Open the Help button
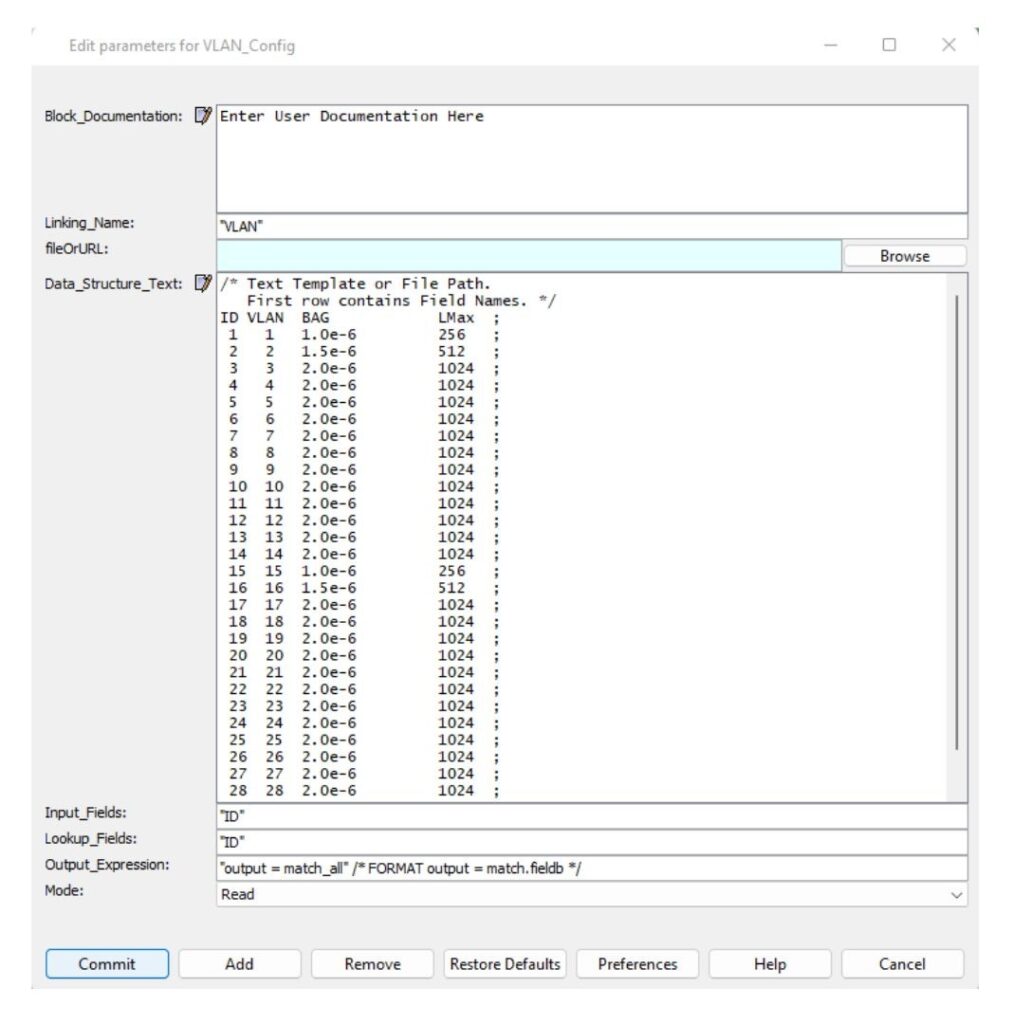The image size is (1013, 1024). (770, 964)
